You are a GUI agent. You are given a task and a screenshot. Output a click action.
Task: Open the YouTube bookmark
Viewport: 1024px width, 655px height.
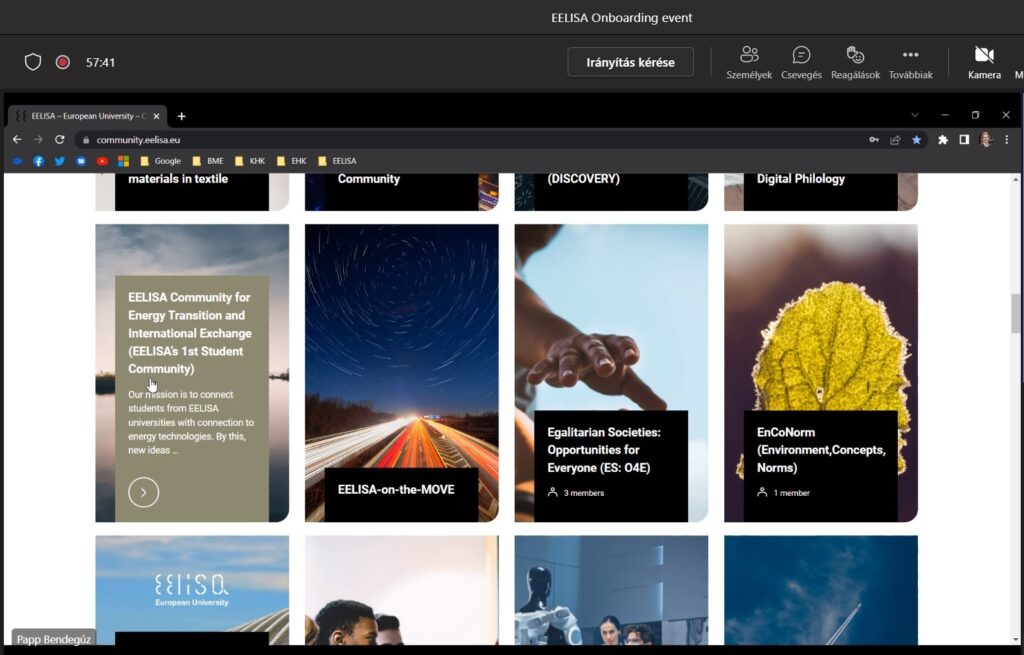click(x=102, y=161)
